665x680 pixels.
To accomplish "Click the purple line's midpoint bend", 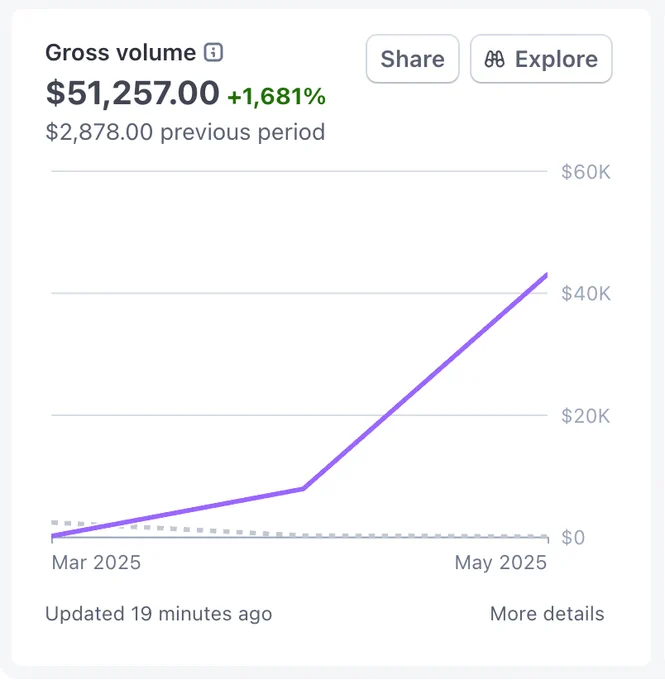I will [303, 489].
